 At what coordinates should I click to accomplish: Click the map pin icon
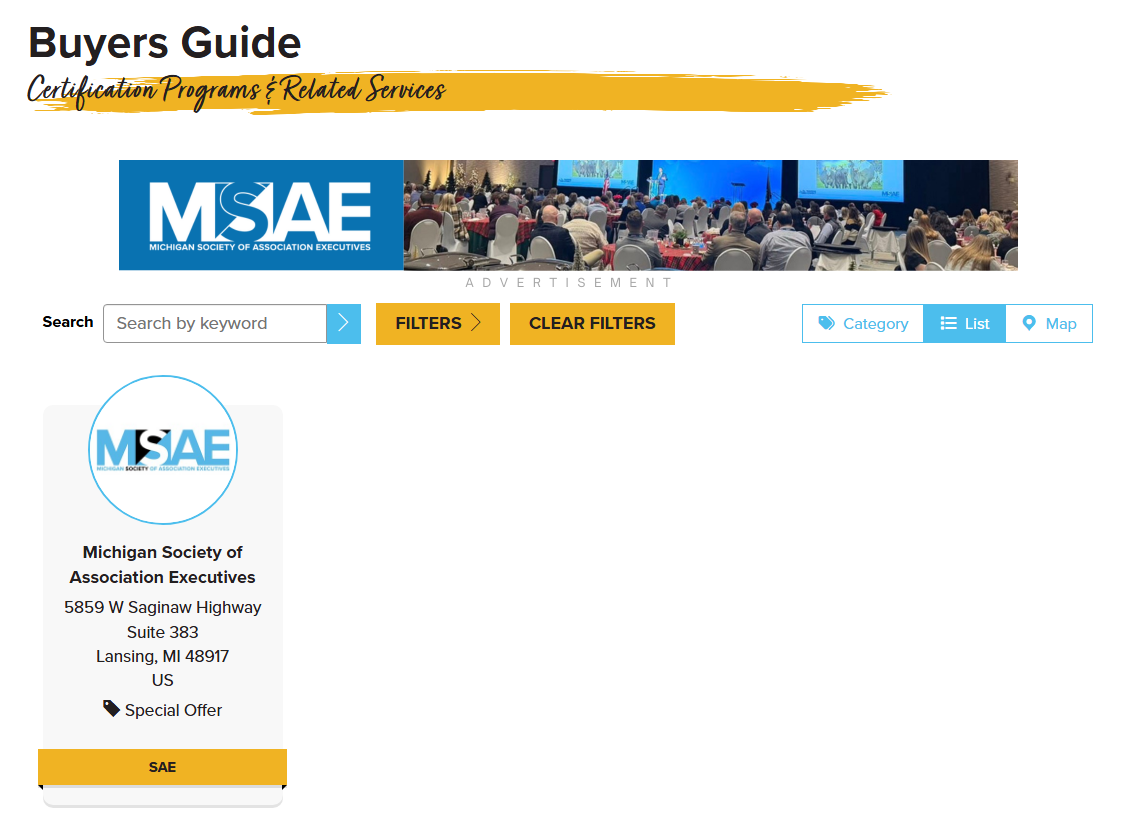click(1028, 323)
